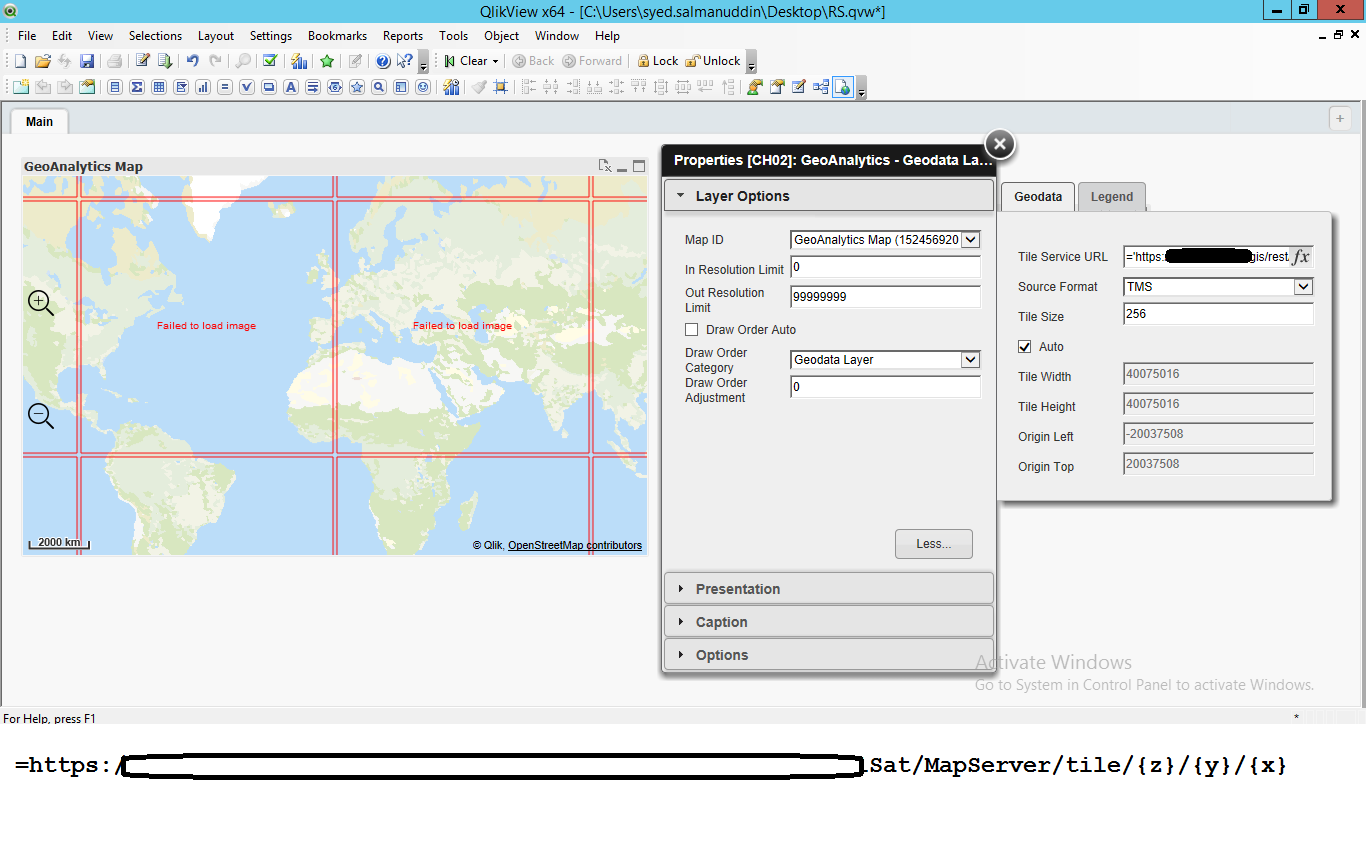This screenshot has height=844, width=1366.
Task: Zoom in on the GeoAnalytics map
Action: click(x=41, y=303)
